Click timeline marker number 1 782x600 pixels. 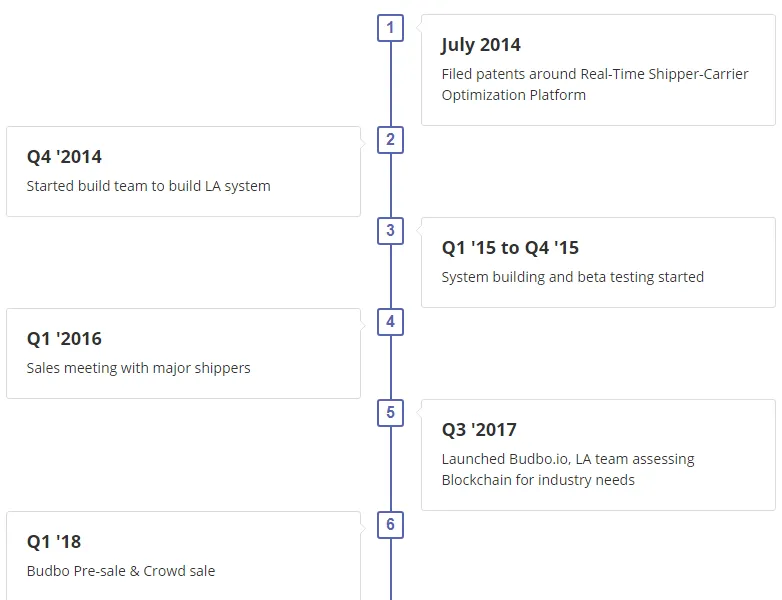coord(390,28)
